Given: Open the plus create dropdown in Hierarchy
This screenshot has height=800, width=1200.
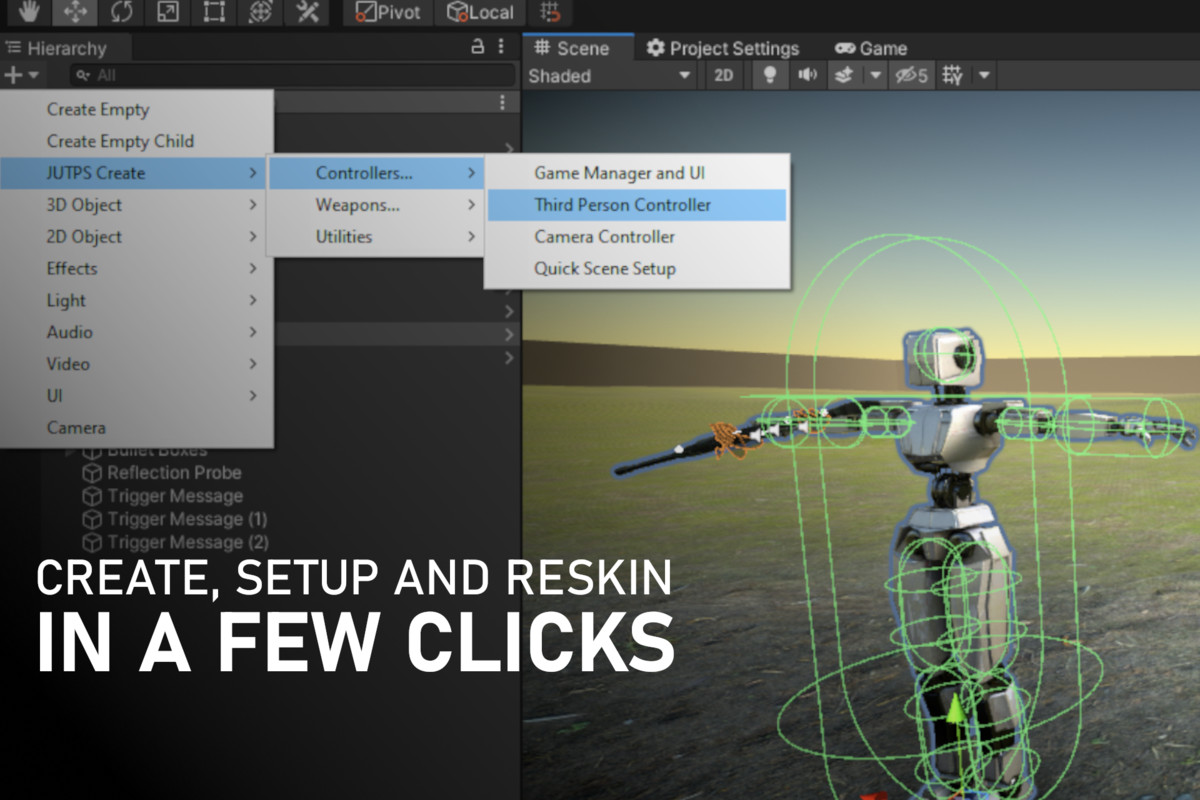Looking at the screenshot, I should [21, 75].
